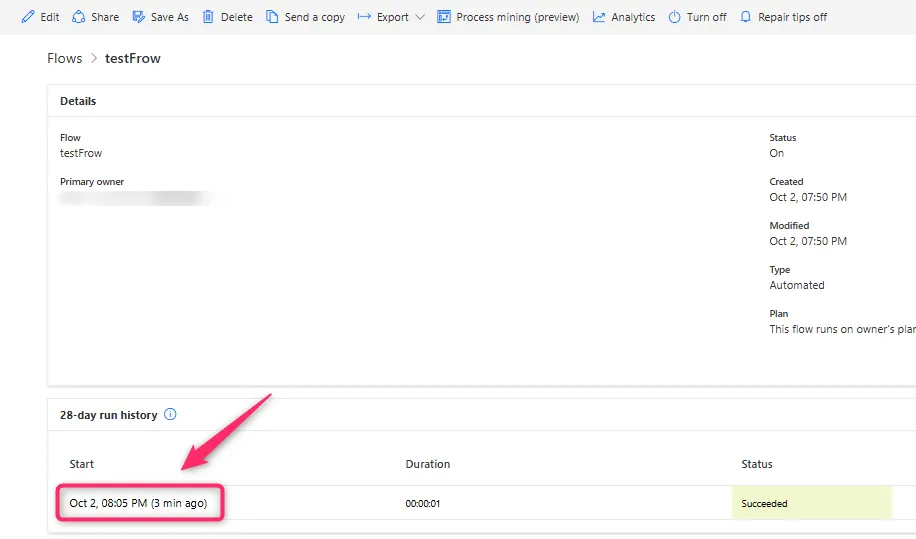Viewport: 916px width, 539px height.
Task: Click the Send a copy icon
Action: (x=272, y=17)
